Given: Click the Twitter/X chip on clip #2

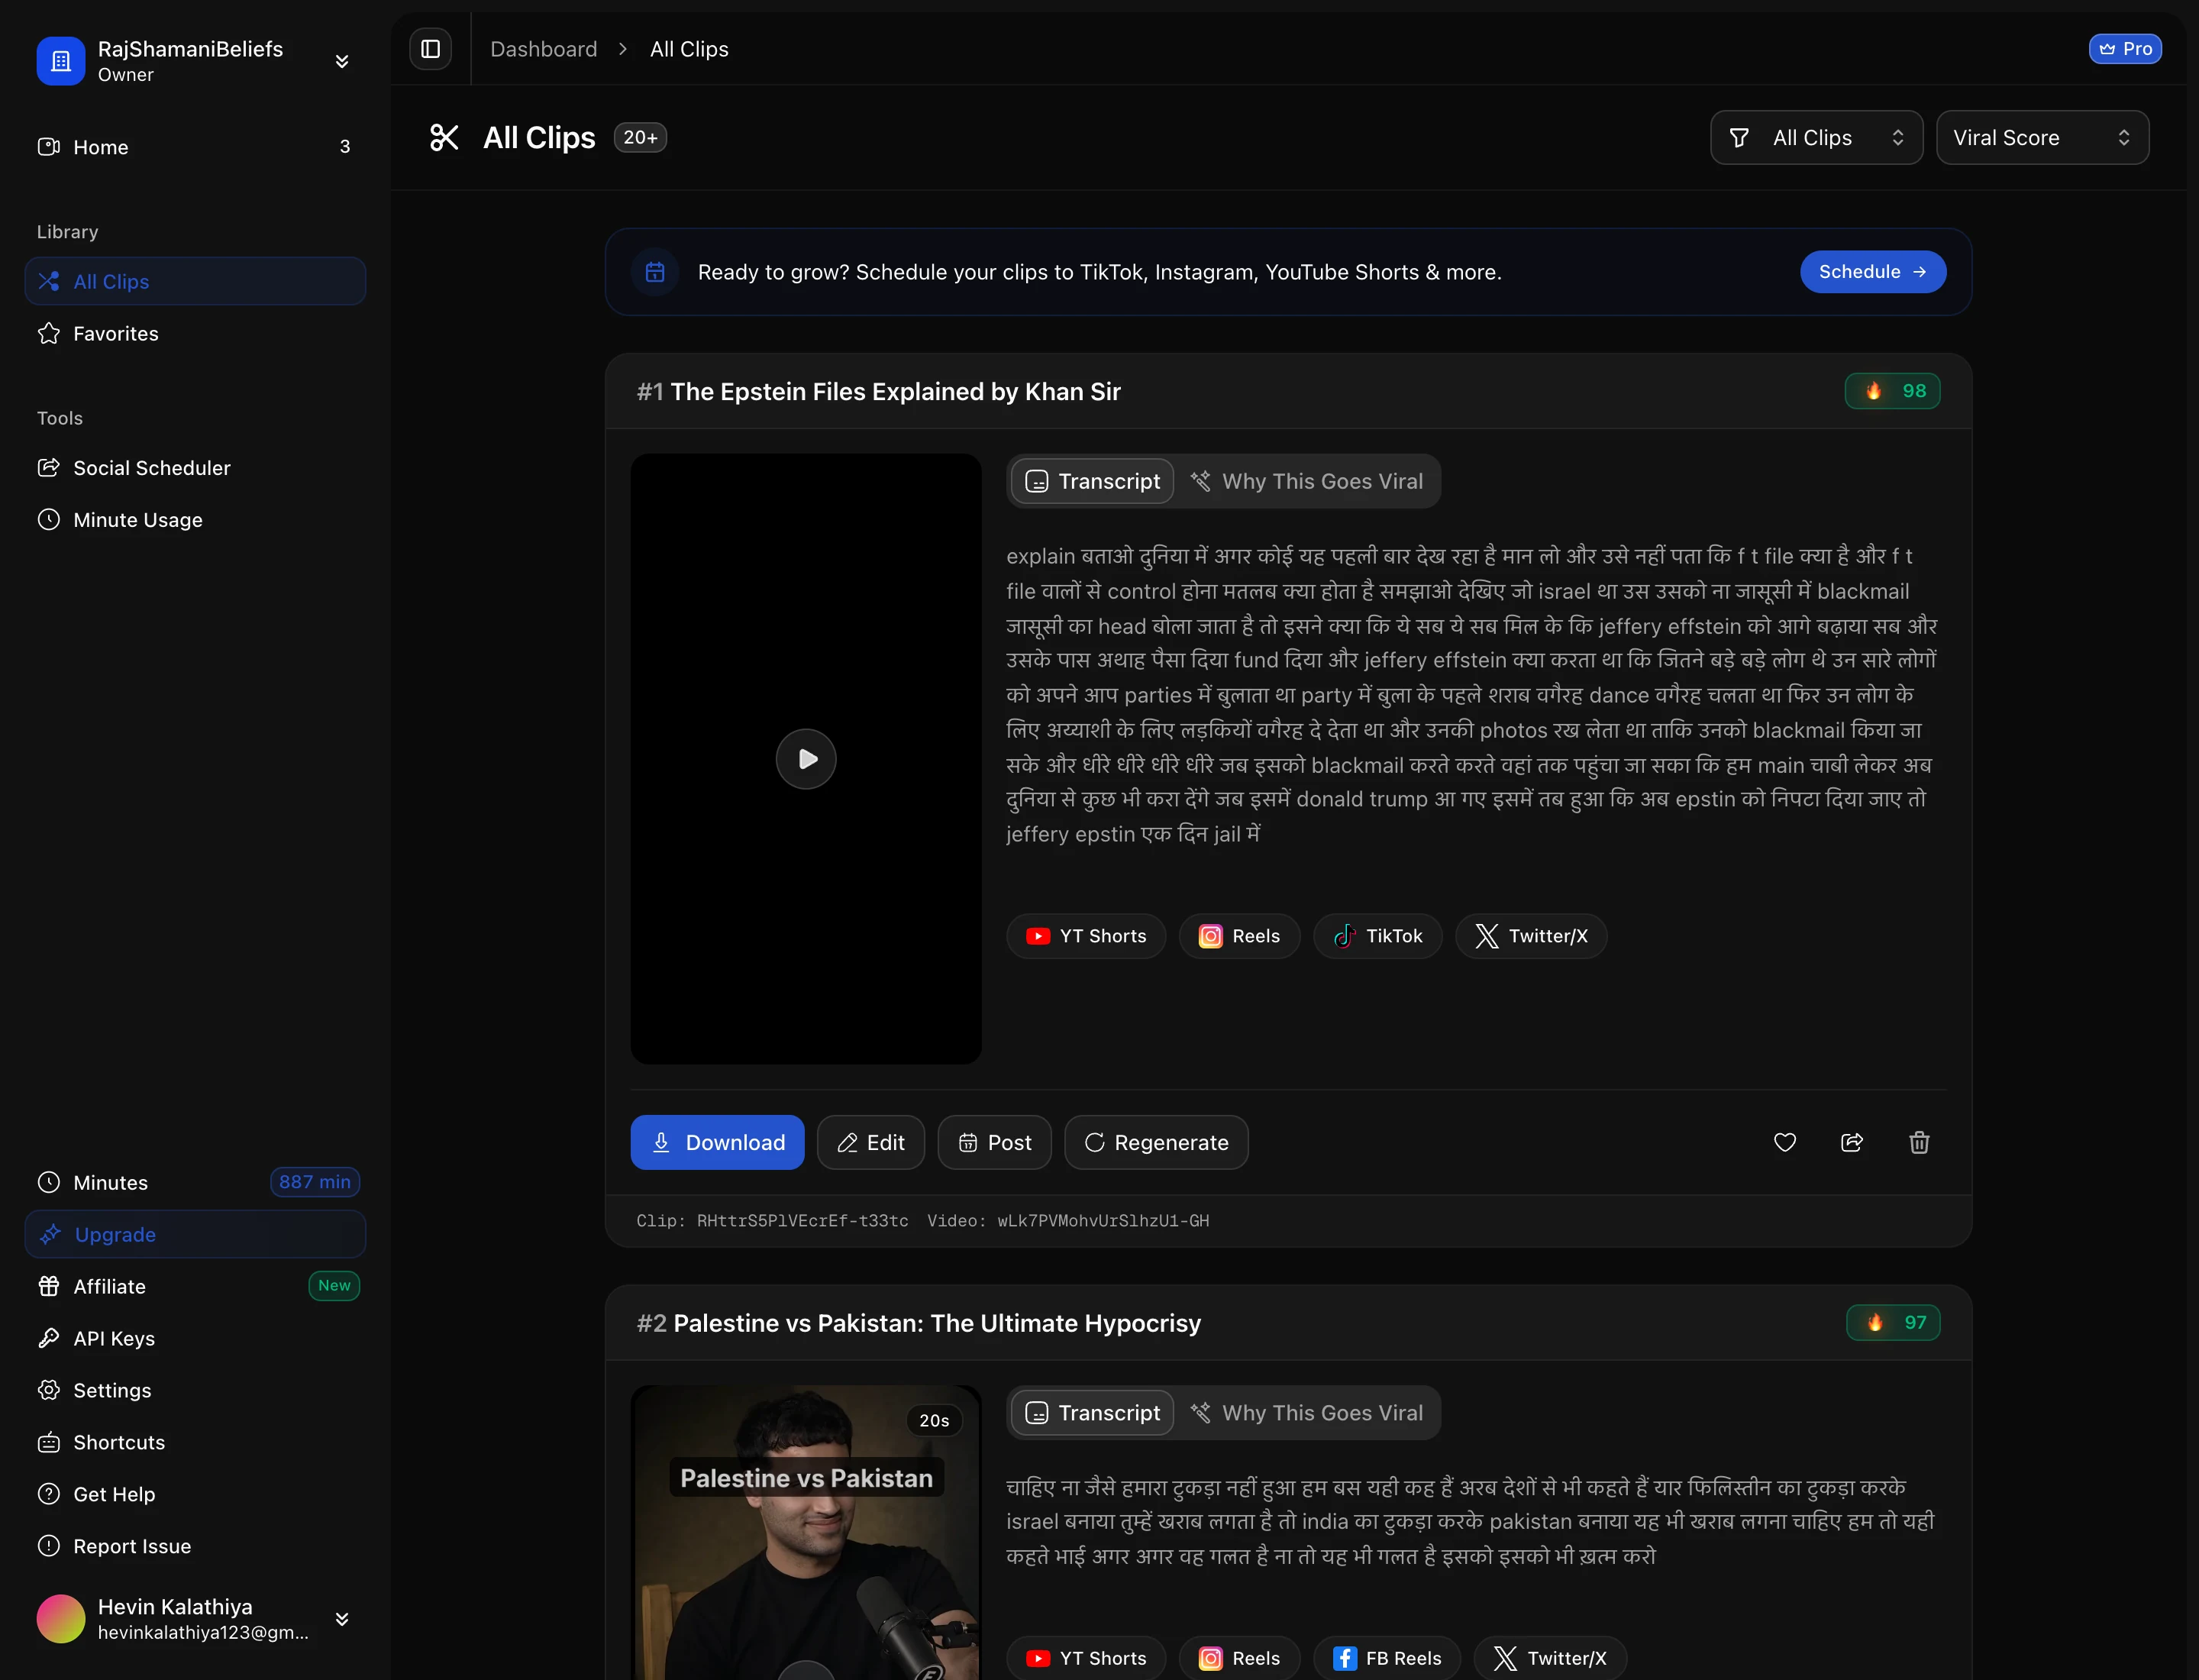Looking at the screenshot, I should click(x=1550, y=1658).
